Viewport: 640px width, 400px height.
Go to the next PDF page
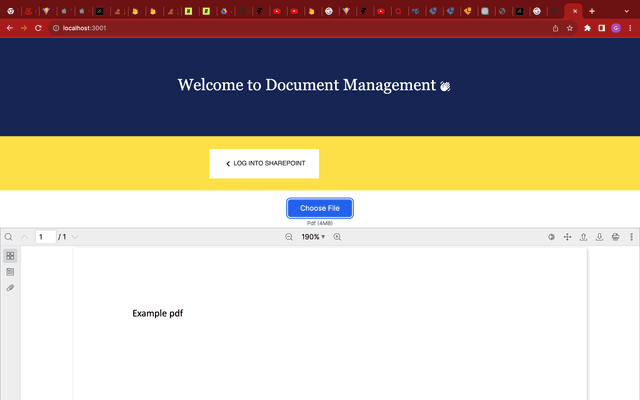point(75,237)
